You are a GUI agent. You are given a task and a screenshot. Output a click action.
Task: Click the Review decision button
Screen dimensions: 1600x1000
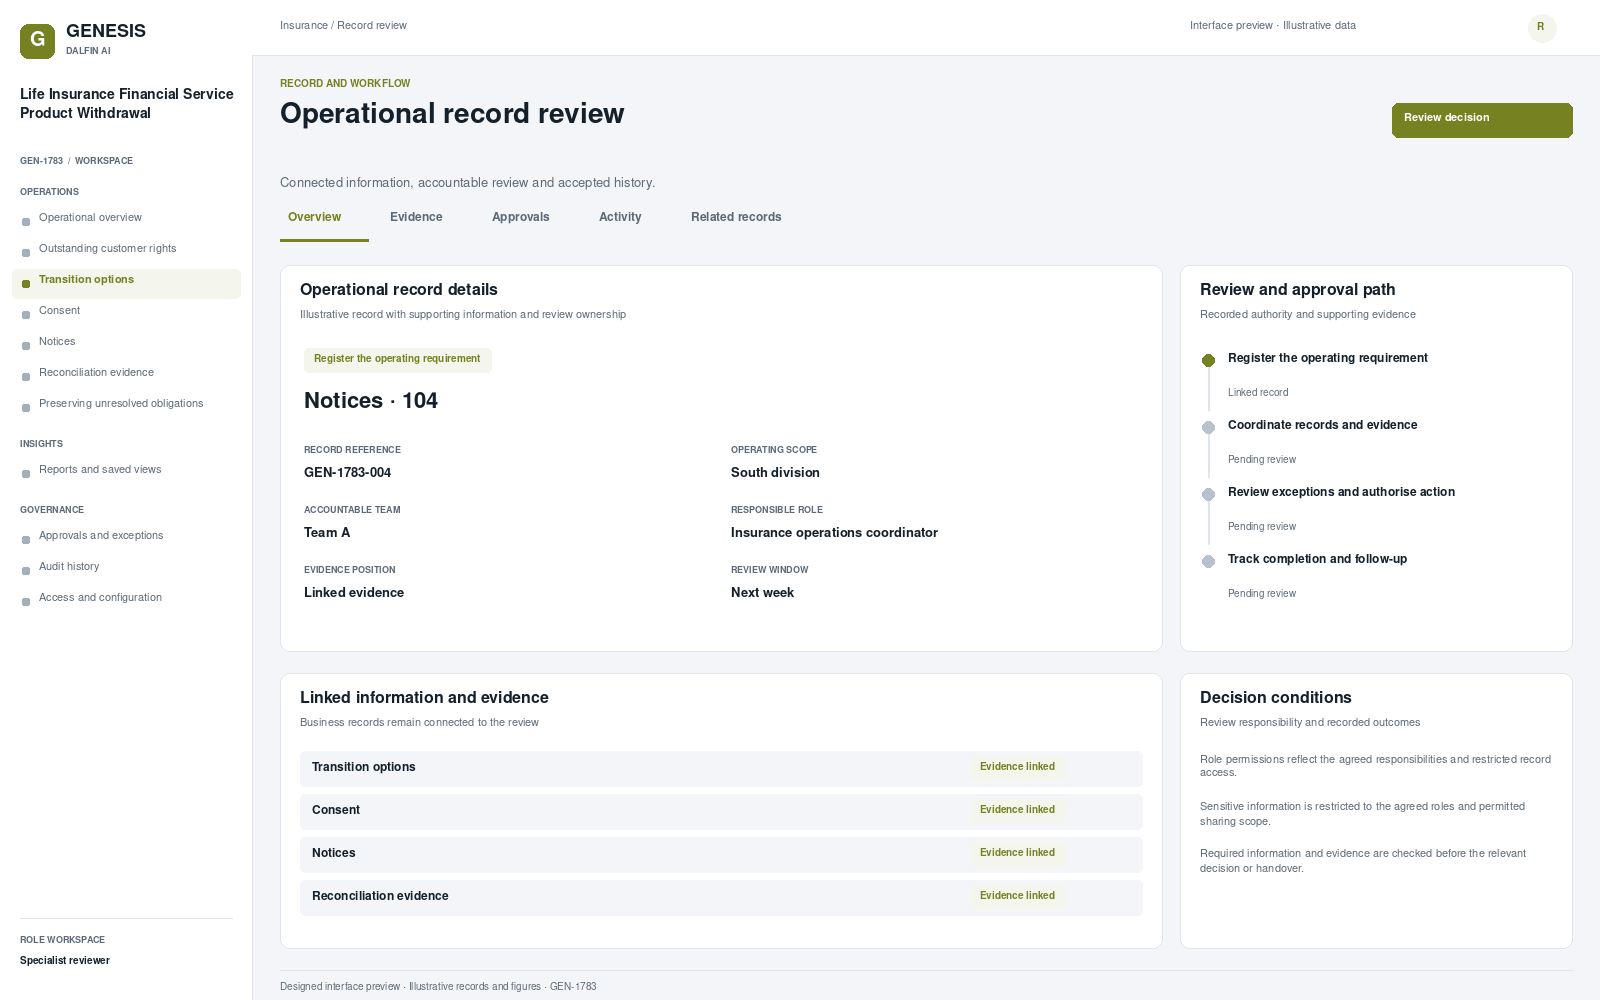1482,120
